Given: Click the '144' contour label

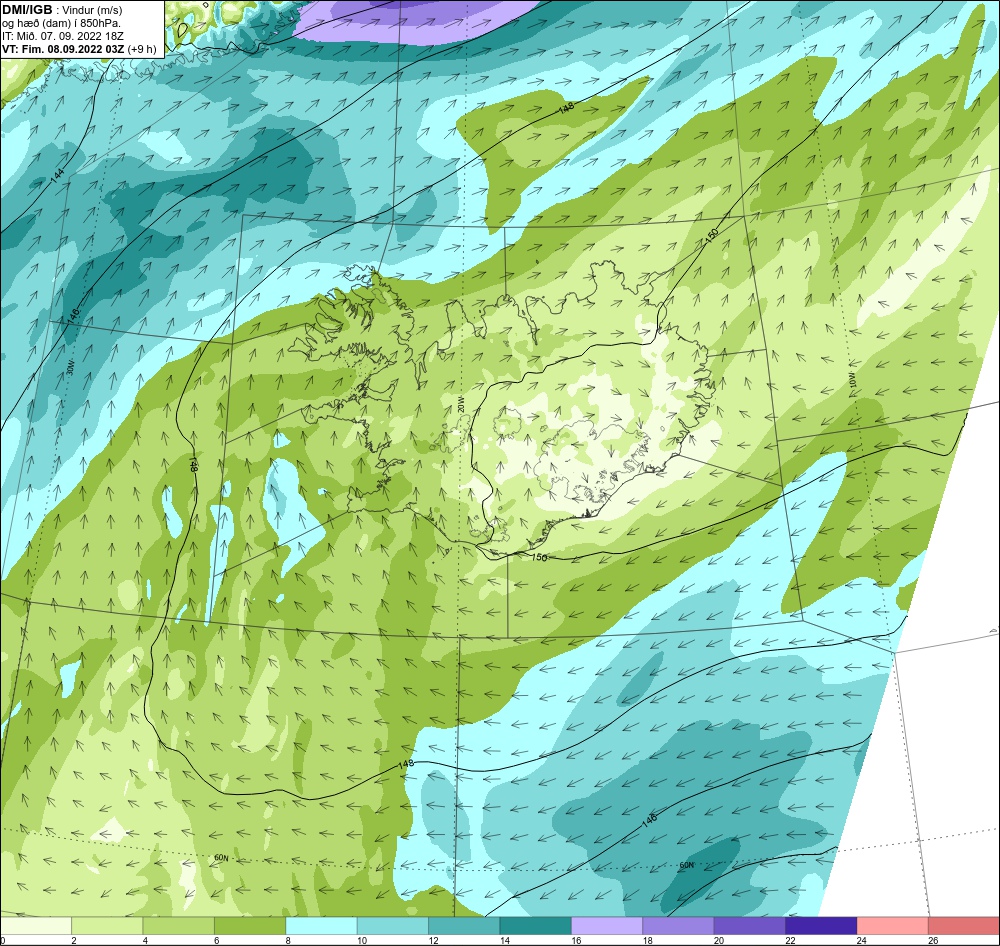Looking at the screenshot, I should coord(57,177).
